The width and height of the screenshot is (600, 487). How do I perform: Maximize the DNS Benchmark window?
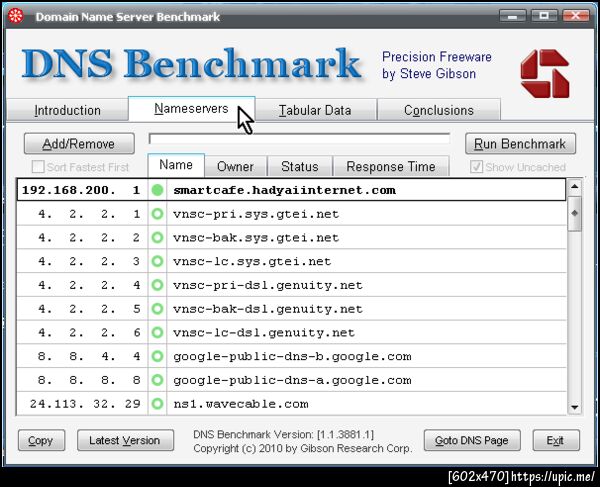point(544,16)
